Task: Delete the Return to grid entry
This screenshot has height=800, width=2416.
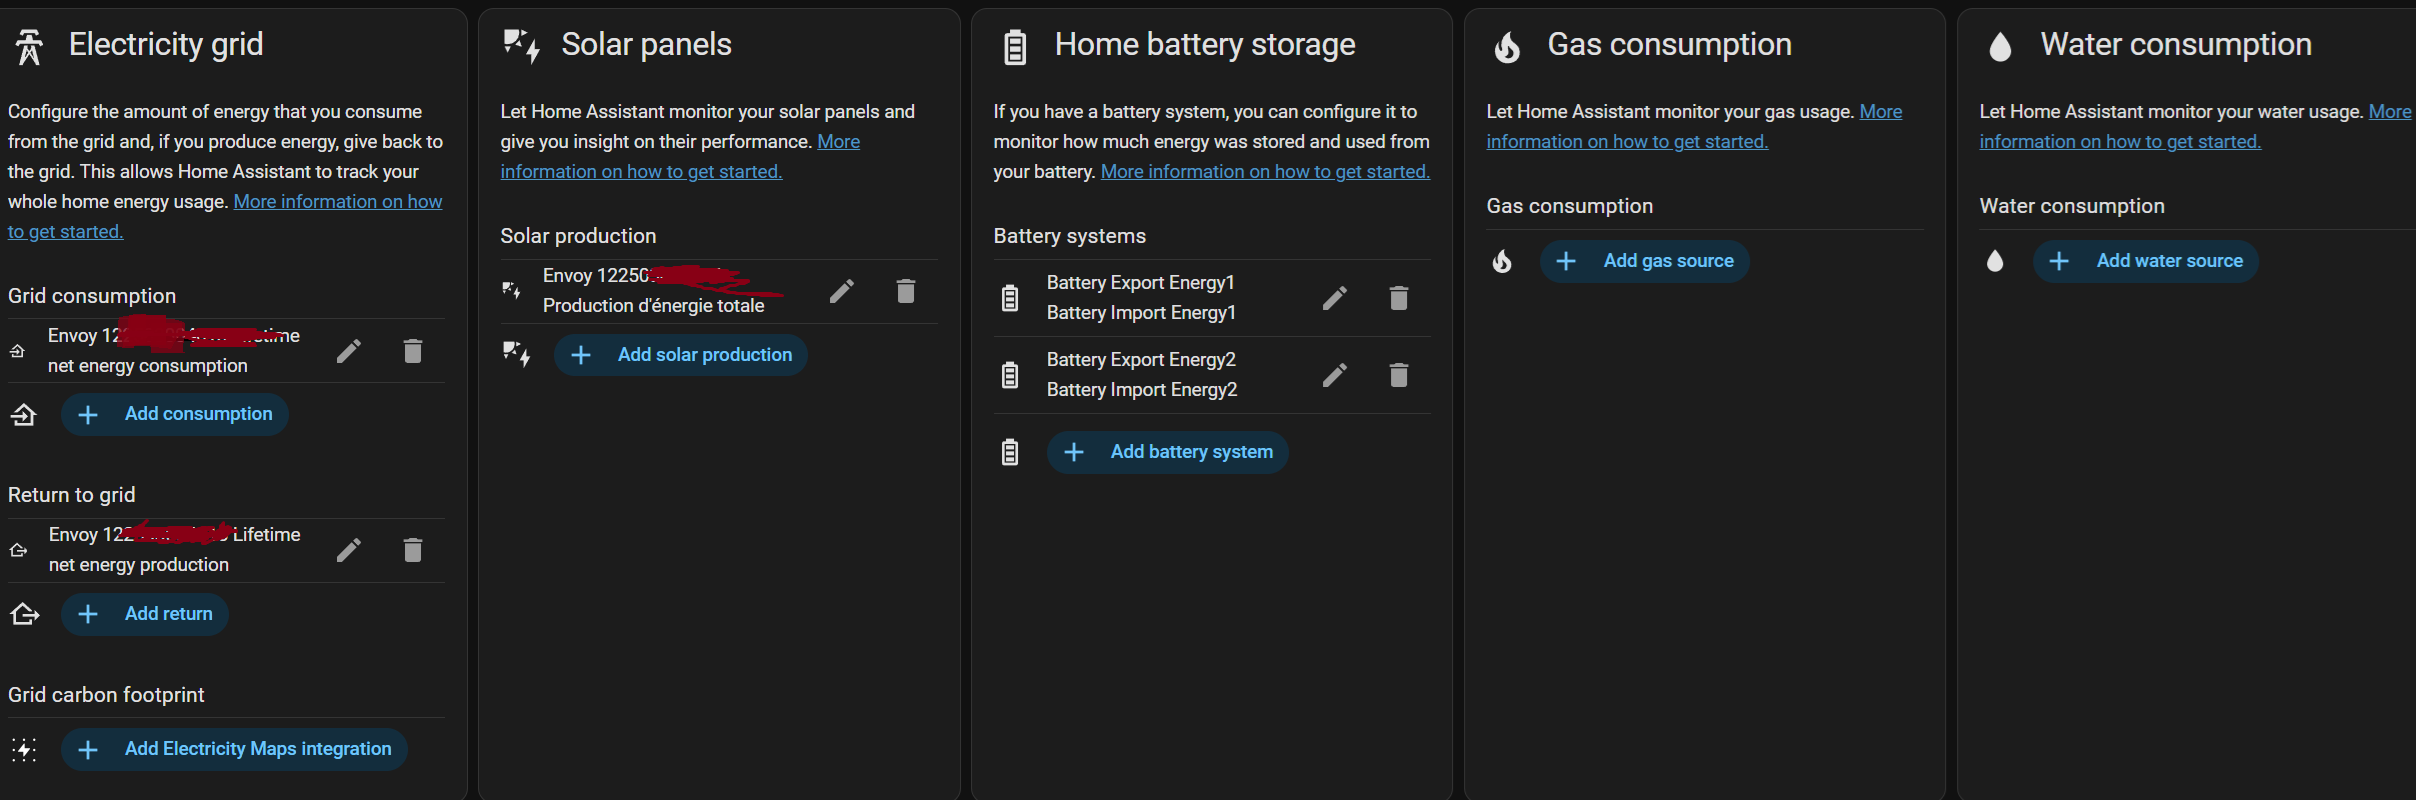Action: click(x=413, y=550)
